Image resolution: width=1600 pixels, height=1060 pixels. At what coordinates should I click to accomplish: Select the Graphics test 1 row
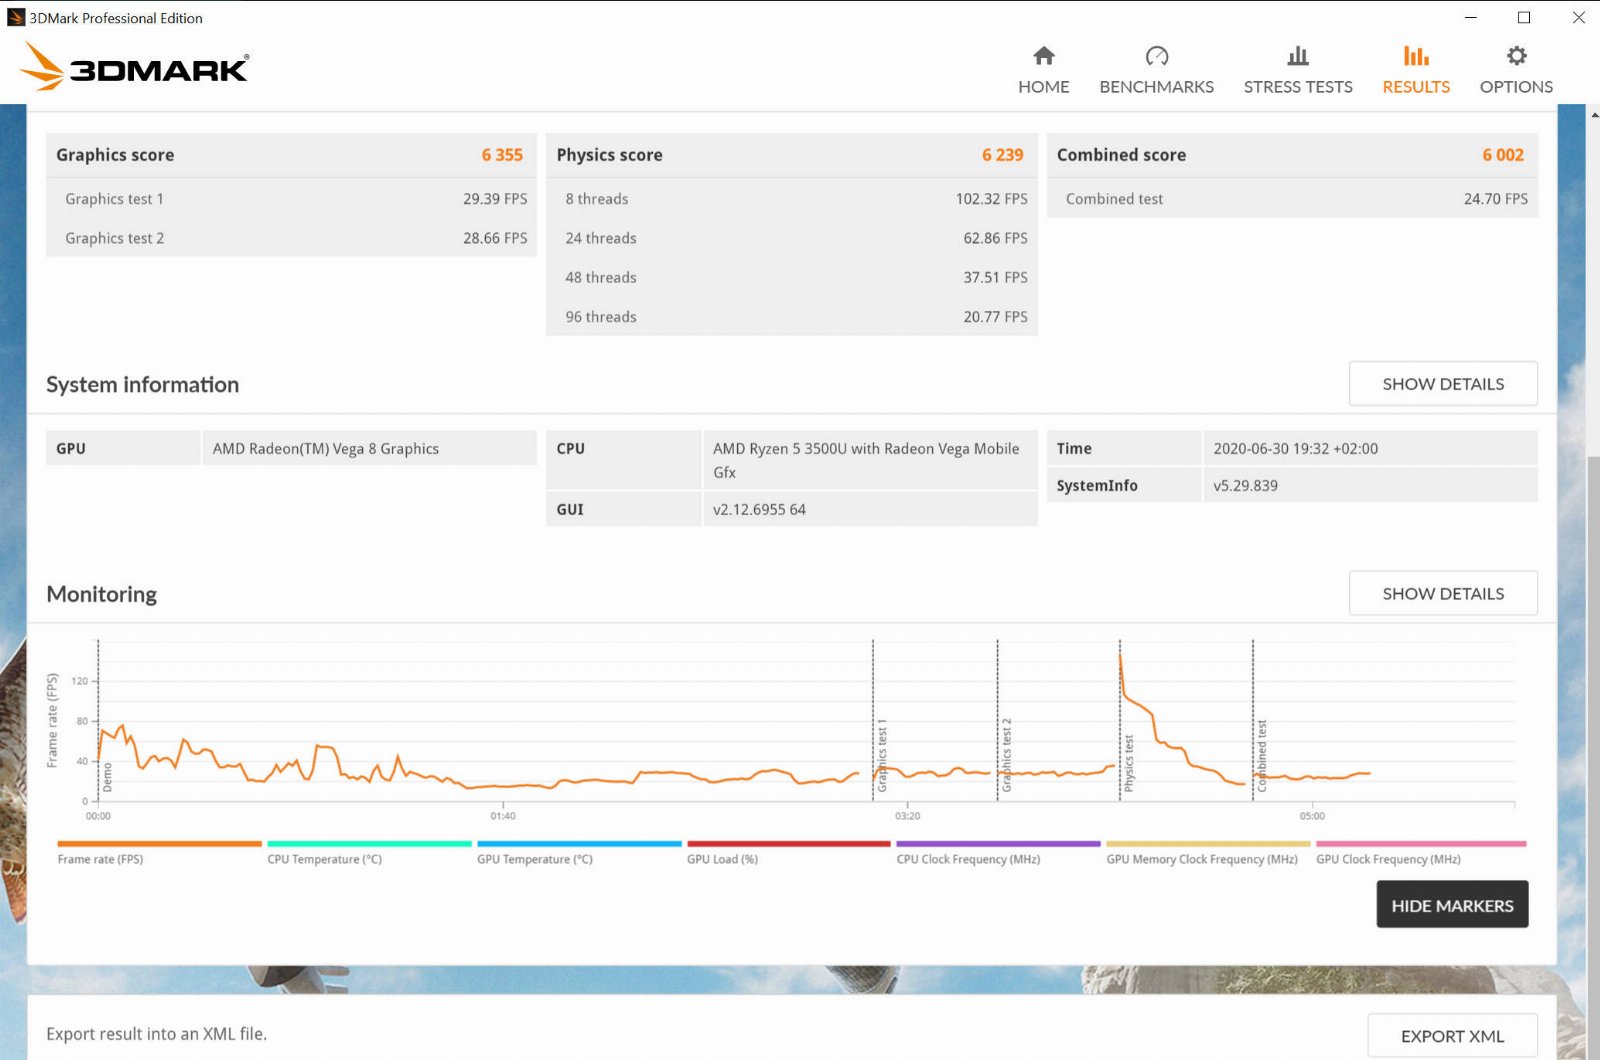point(291,199)
